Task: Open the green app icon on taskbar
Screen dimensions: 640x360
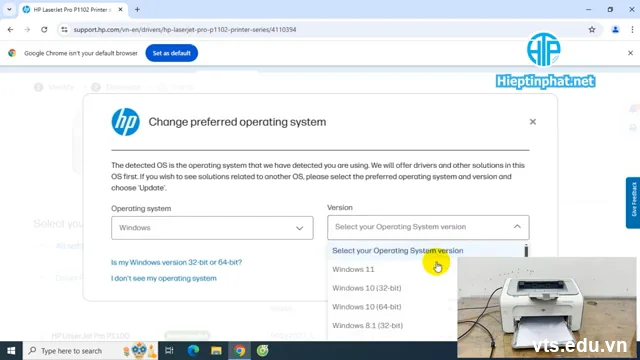Action: pyautogui.click(x=262, y=351)
